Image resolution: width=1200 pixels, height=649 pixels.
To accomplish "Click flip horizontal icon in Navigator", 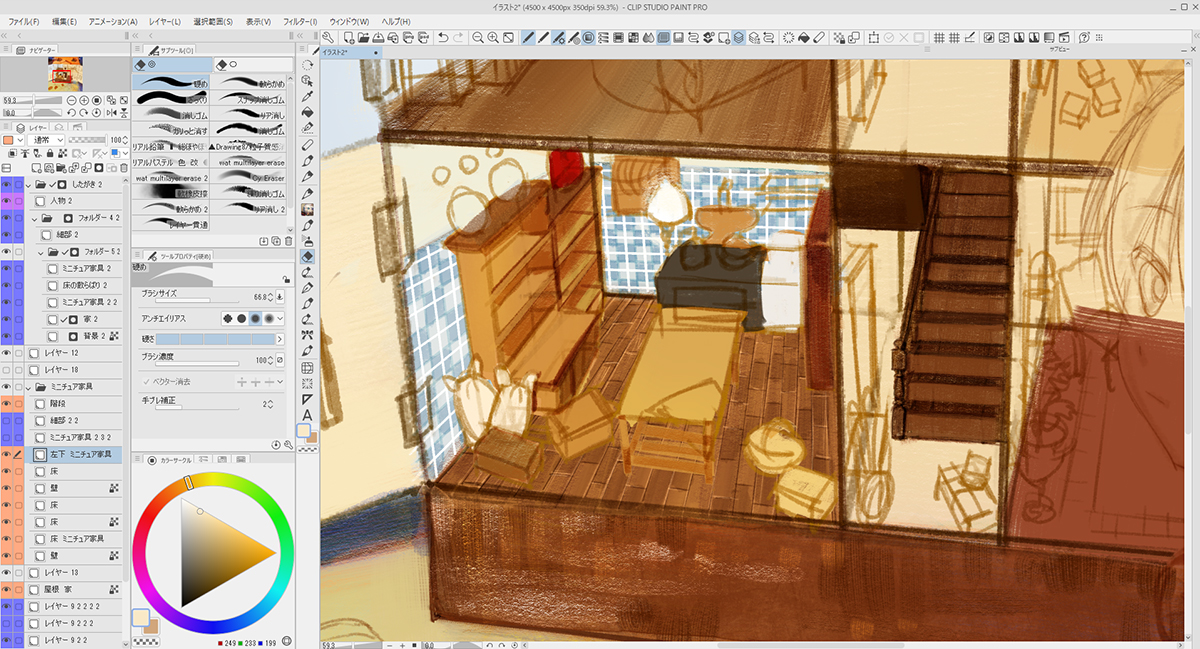I will pos(111,113).
